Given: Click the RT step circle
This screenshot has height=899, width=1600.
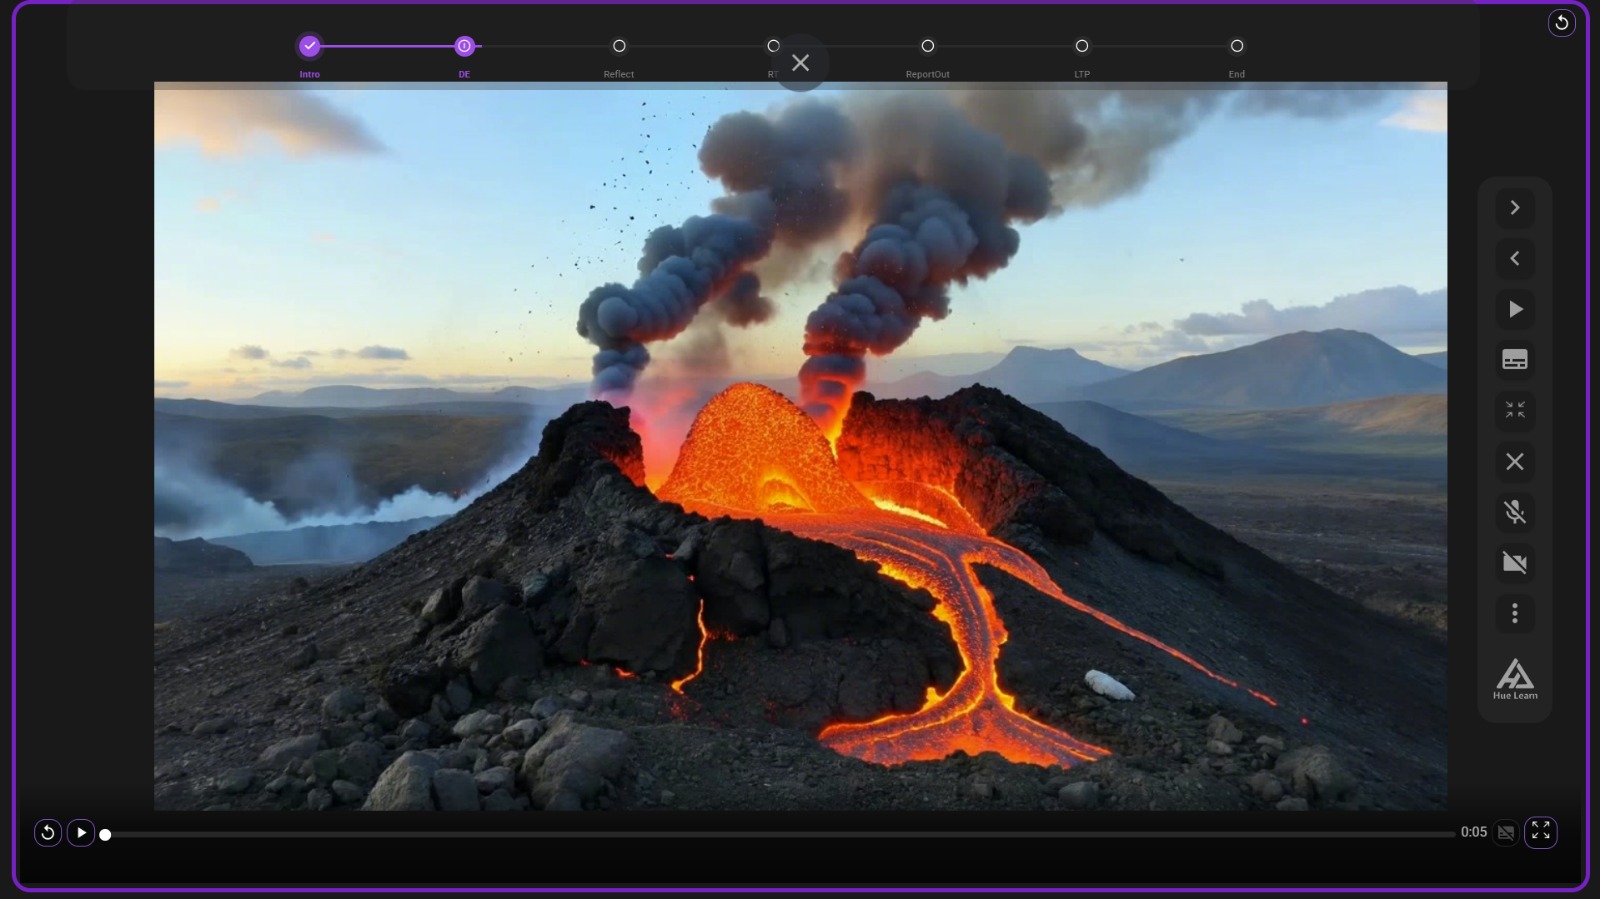Looking at the screenshot, I should point(773,46).
